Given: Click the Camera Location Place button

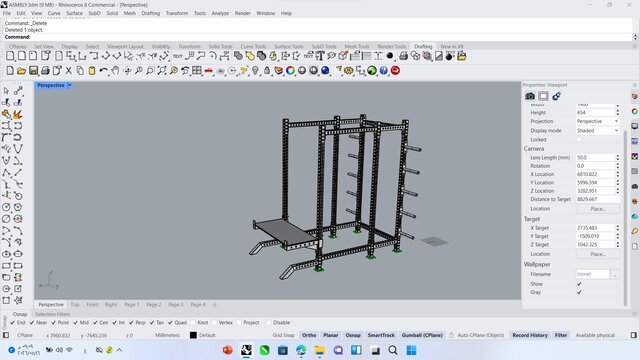Looking at the screenshot, I should point(598,209).
